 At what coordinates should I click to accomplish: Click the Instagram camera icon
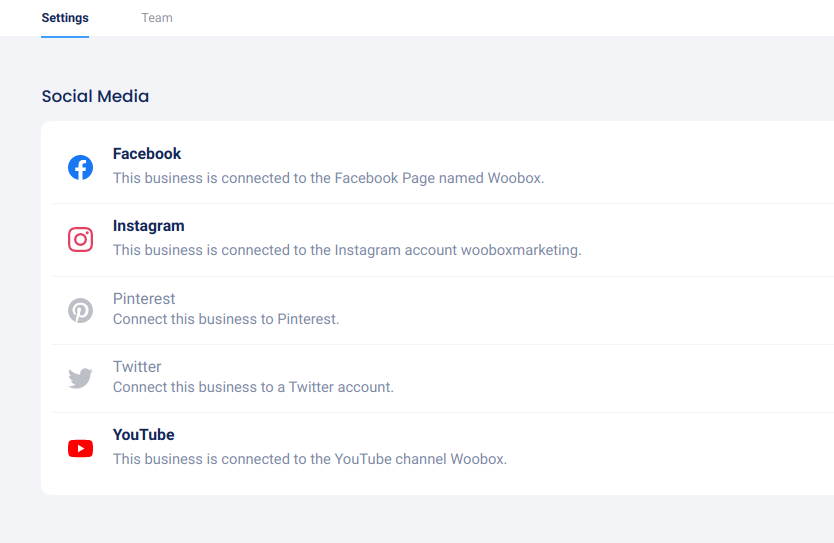click(80, 239)
